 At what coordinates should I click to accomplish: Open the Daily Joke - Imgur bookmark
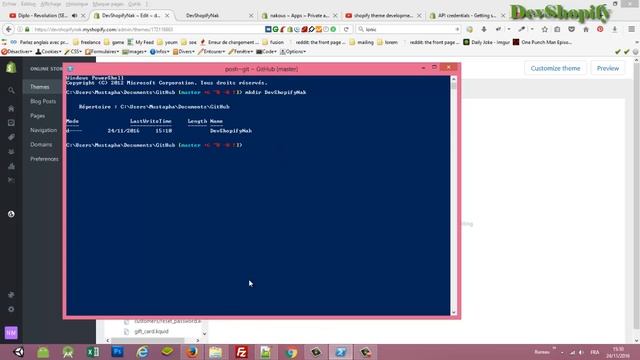pyautogui.click(x=487, y=42)
